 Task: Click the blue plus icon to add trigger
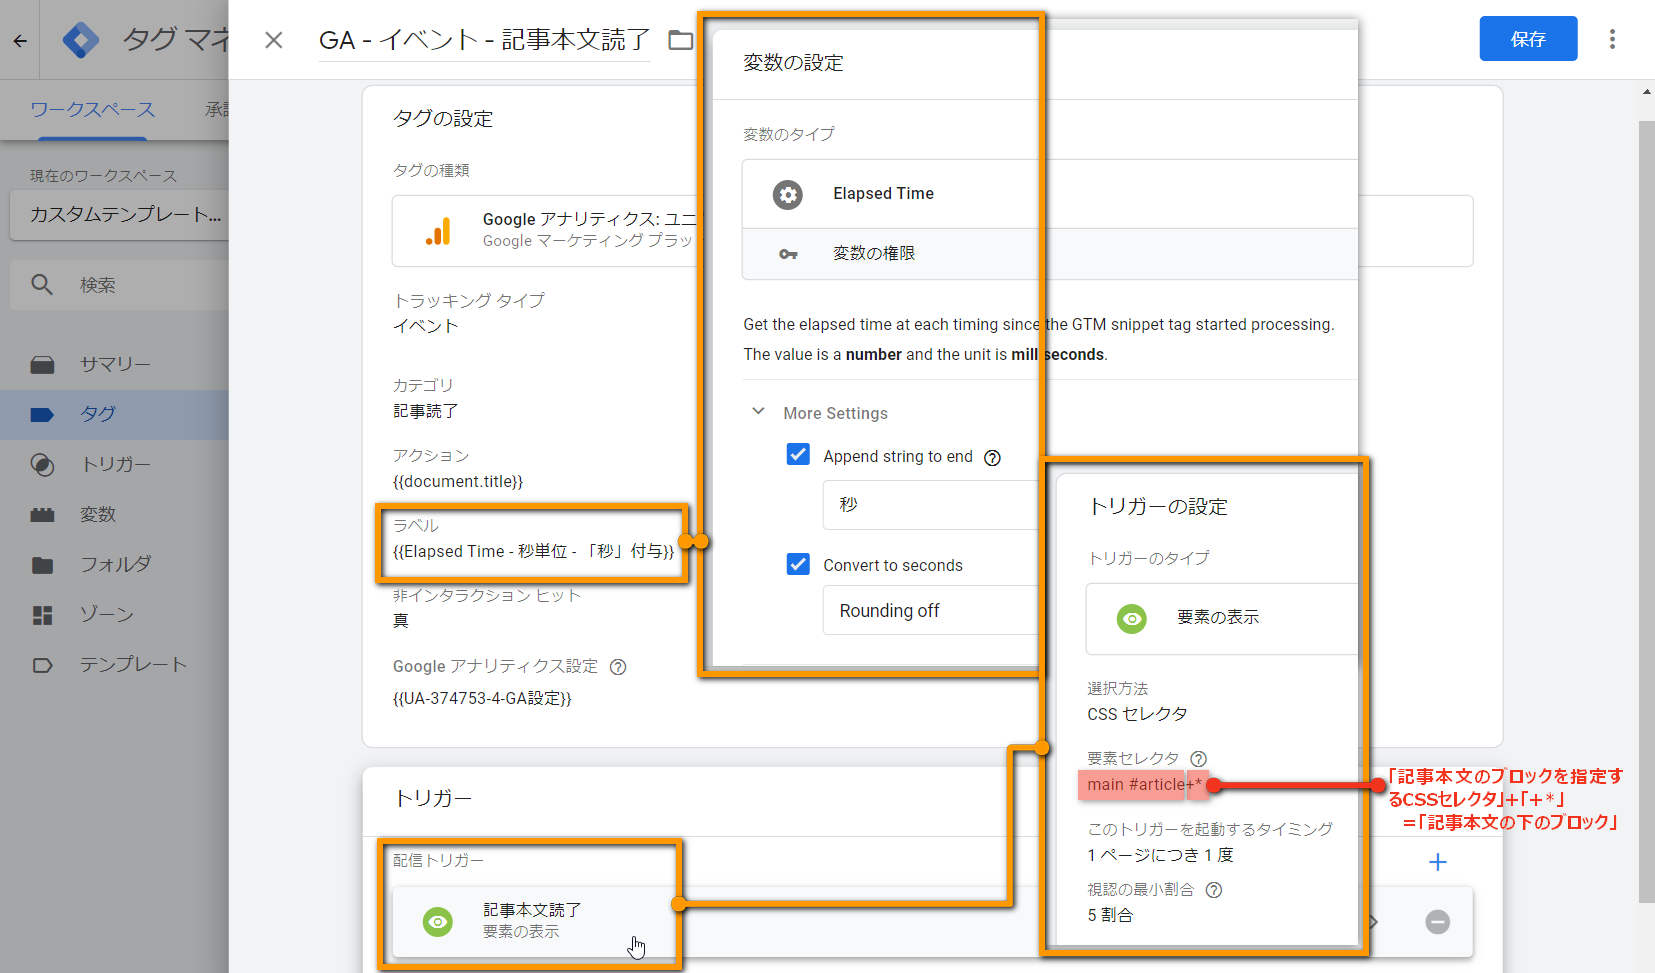pyautogui.click(x=1438, y=862)
